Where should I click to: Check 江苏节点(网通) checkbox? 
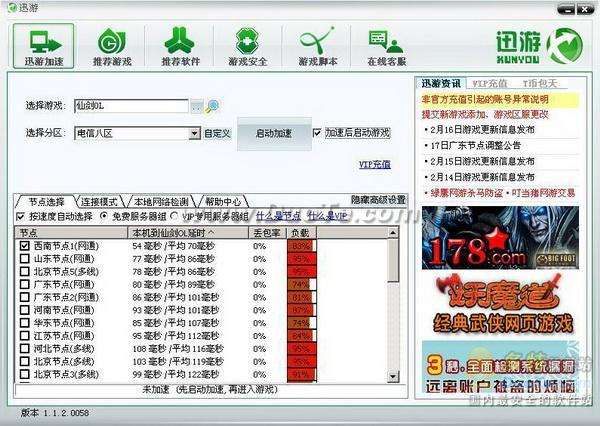coord(24,336)
